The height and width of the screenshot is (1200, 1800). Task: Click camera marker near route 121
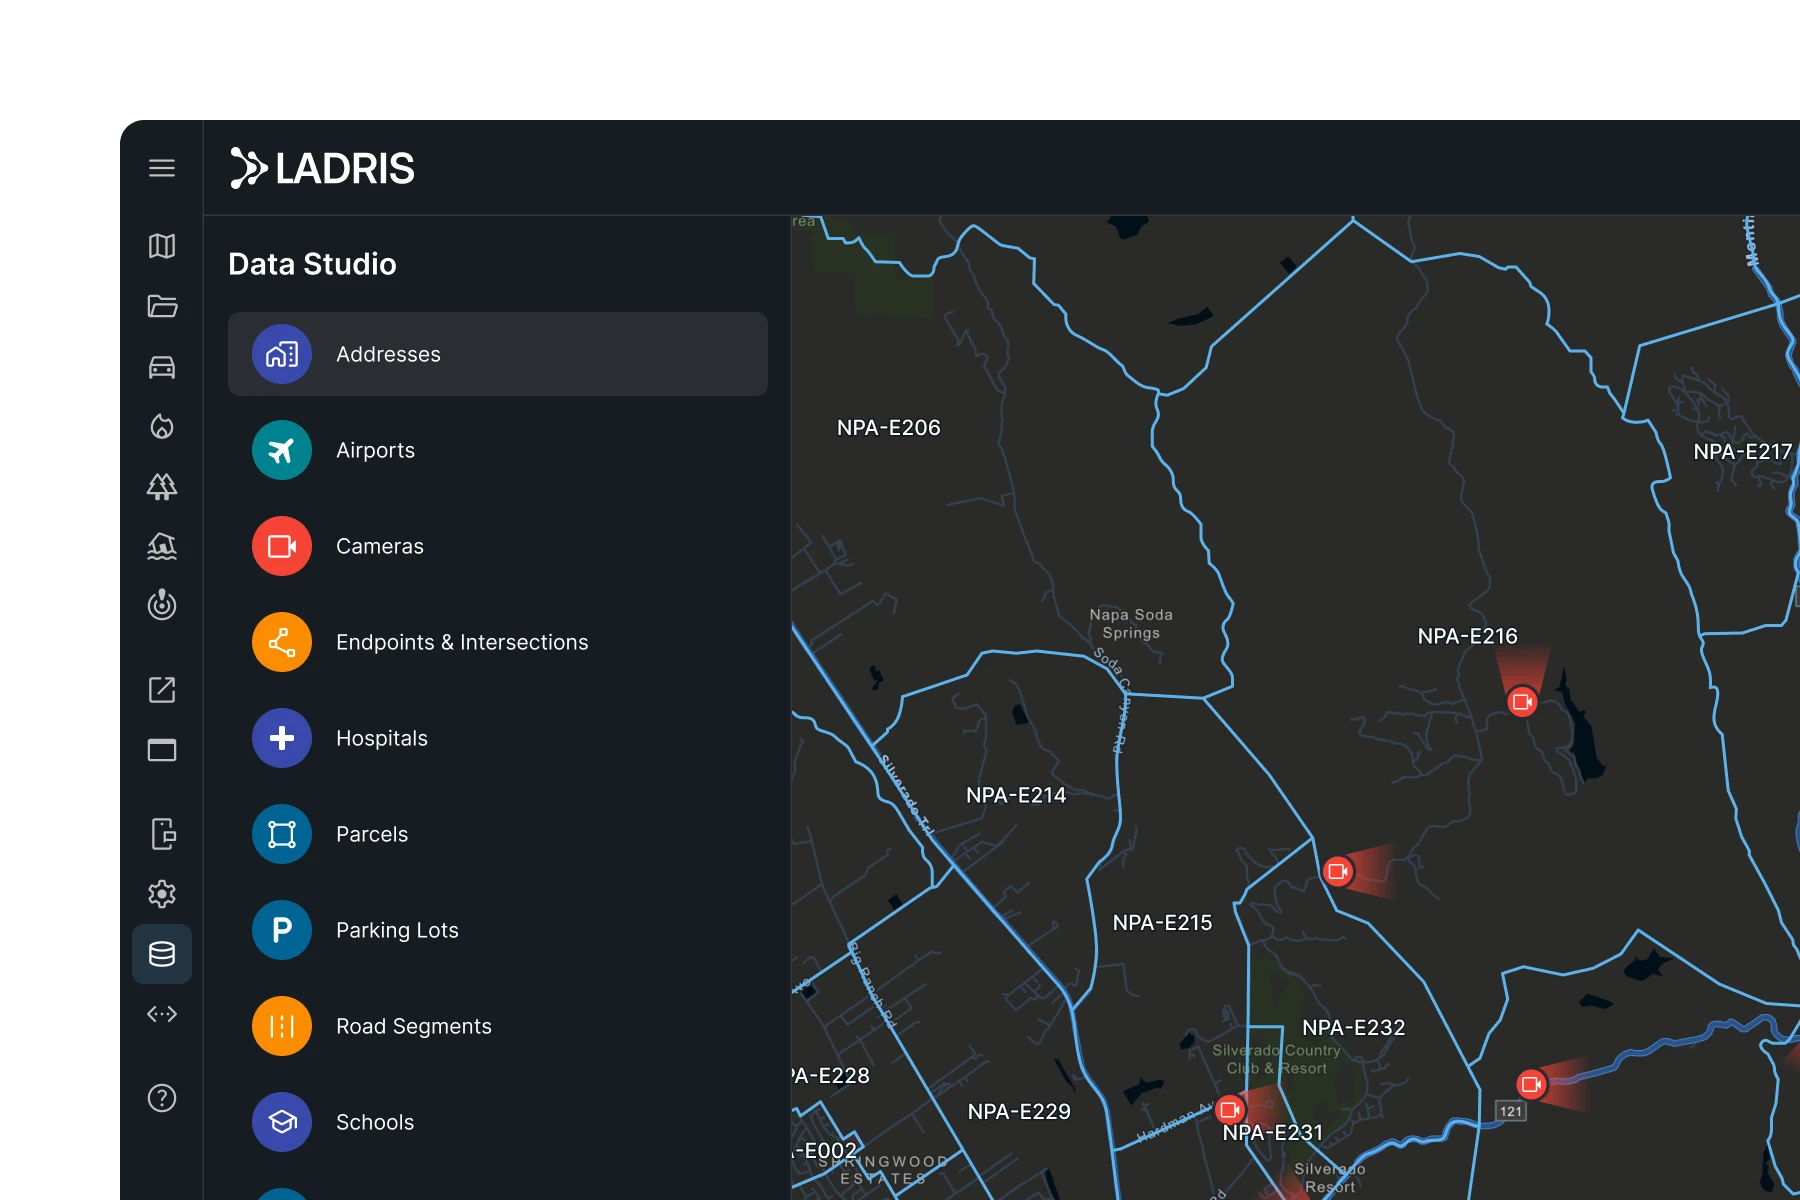[x=1531, y=1084]
